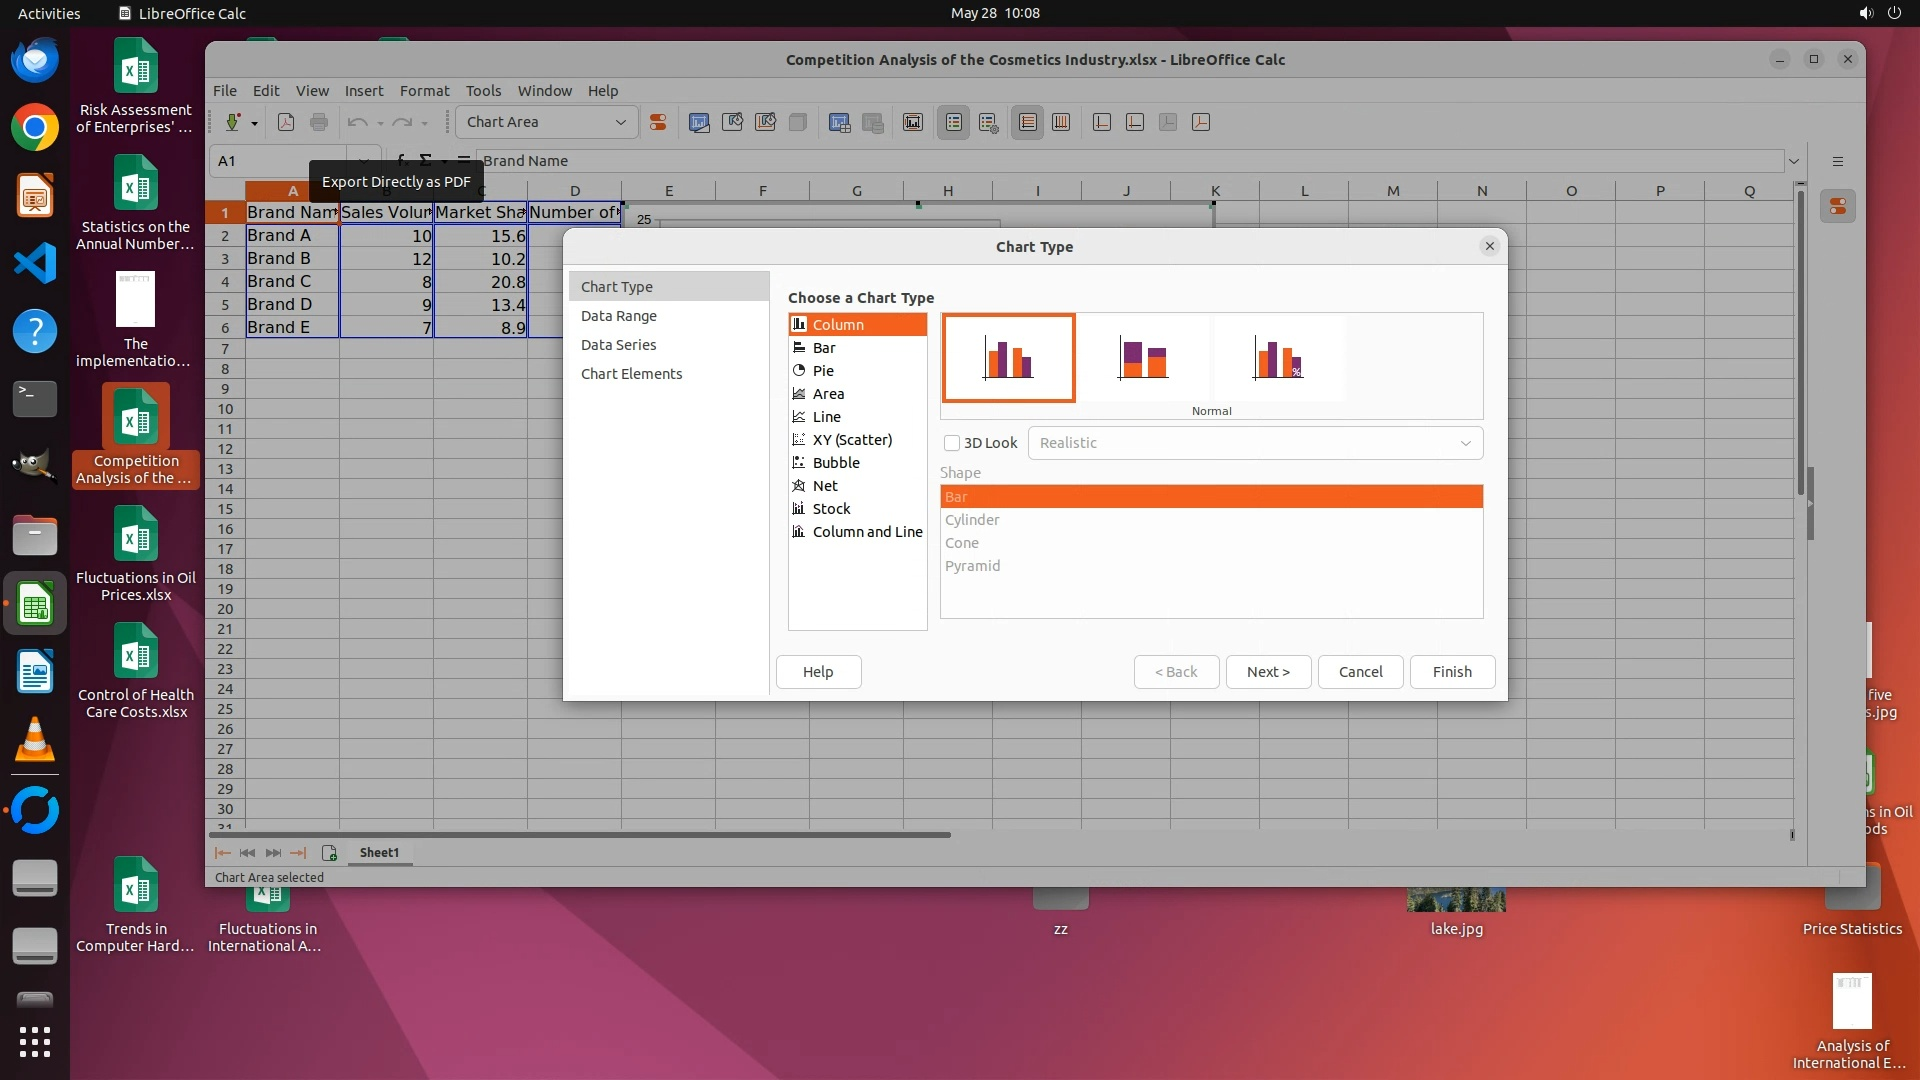Click Export Directly as PDF icon
1920x1080 pixels.
coord(286,122)
